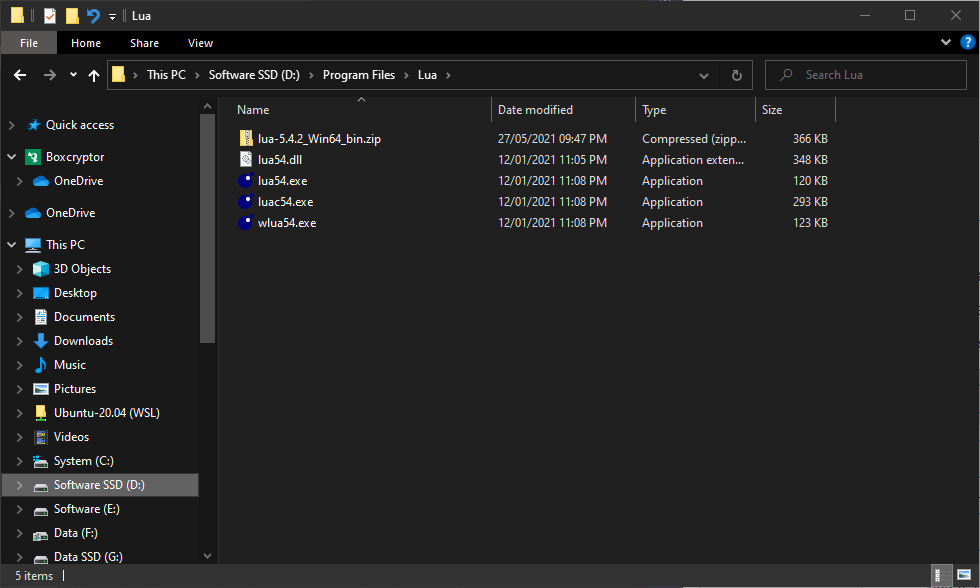Click the Music note icon
The width and height of the screenshot is (980, 588).
tap(41, 364)
